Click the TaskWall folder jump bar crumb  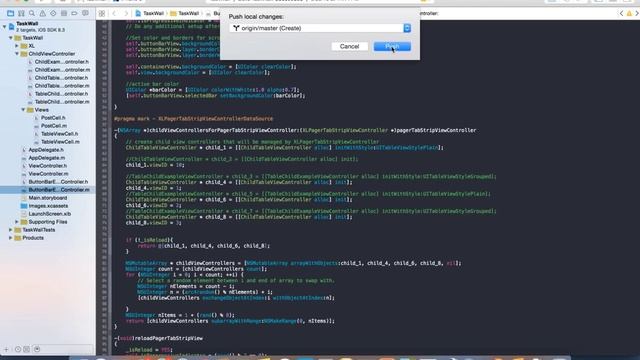[x=184, y=13]
